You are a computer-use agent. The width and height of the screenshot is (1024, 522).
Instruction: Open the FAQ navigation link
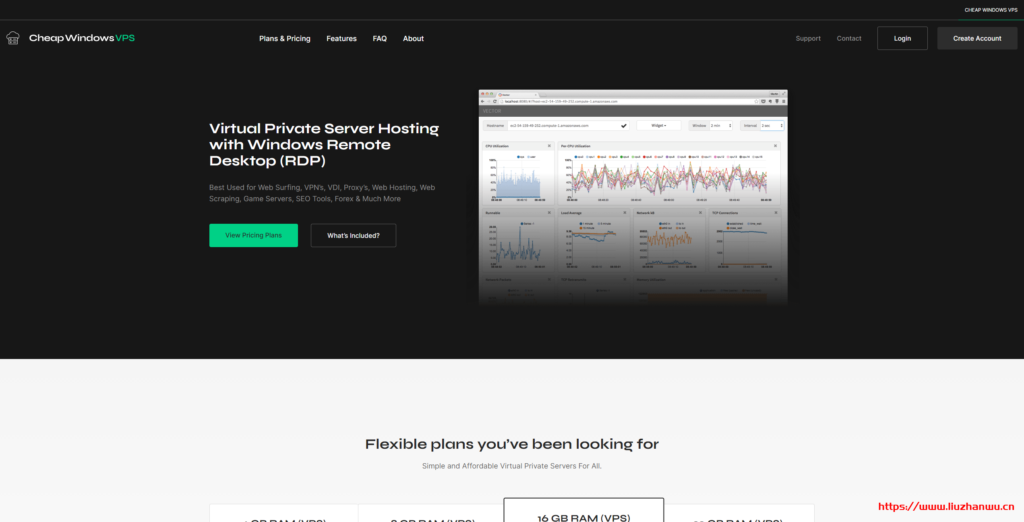380,39
